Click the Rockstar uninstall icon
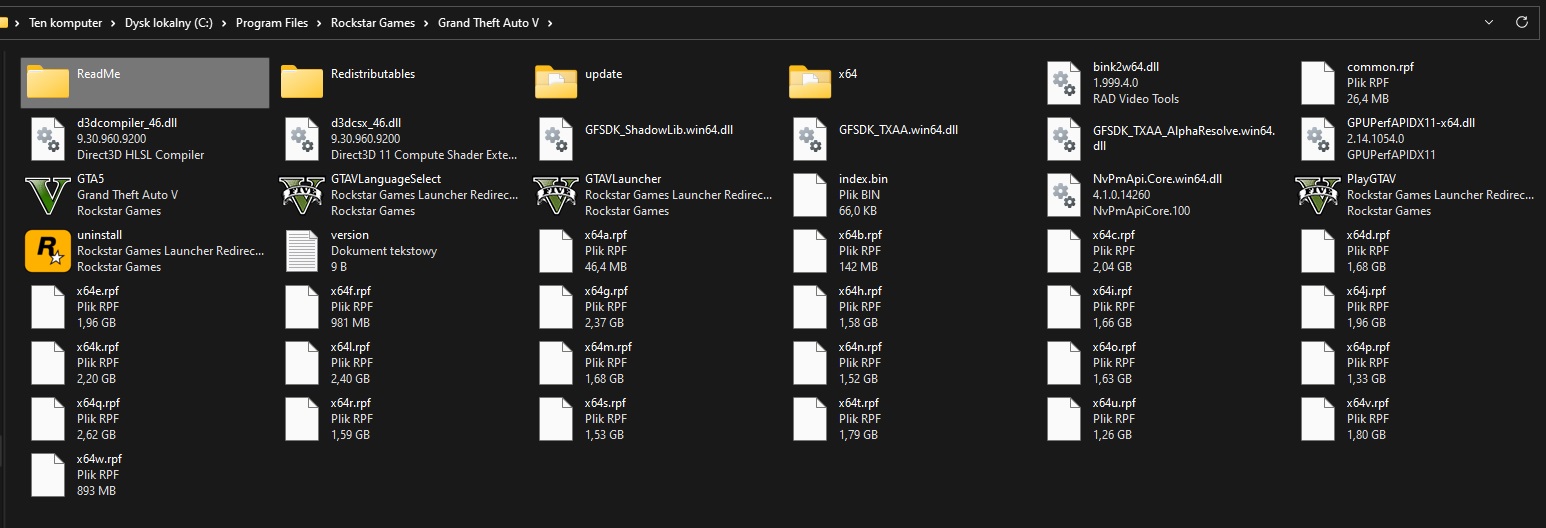1546x528 pixels. coord(47,251)
